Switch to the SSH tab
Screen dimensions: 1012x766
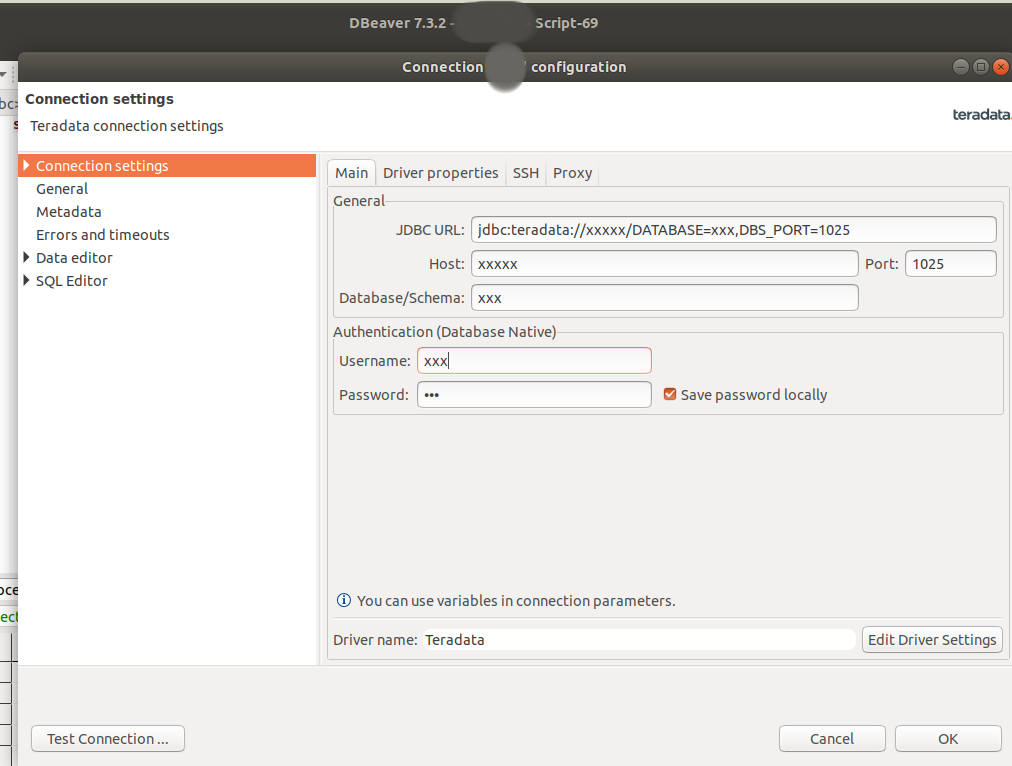click(x=525, y=173)
